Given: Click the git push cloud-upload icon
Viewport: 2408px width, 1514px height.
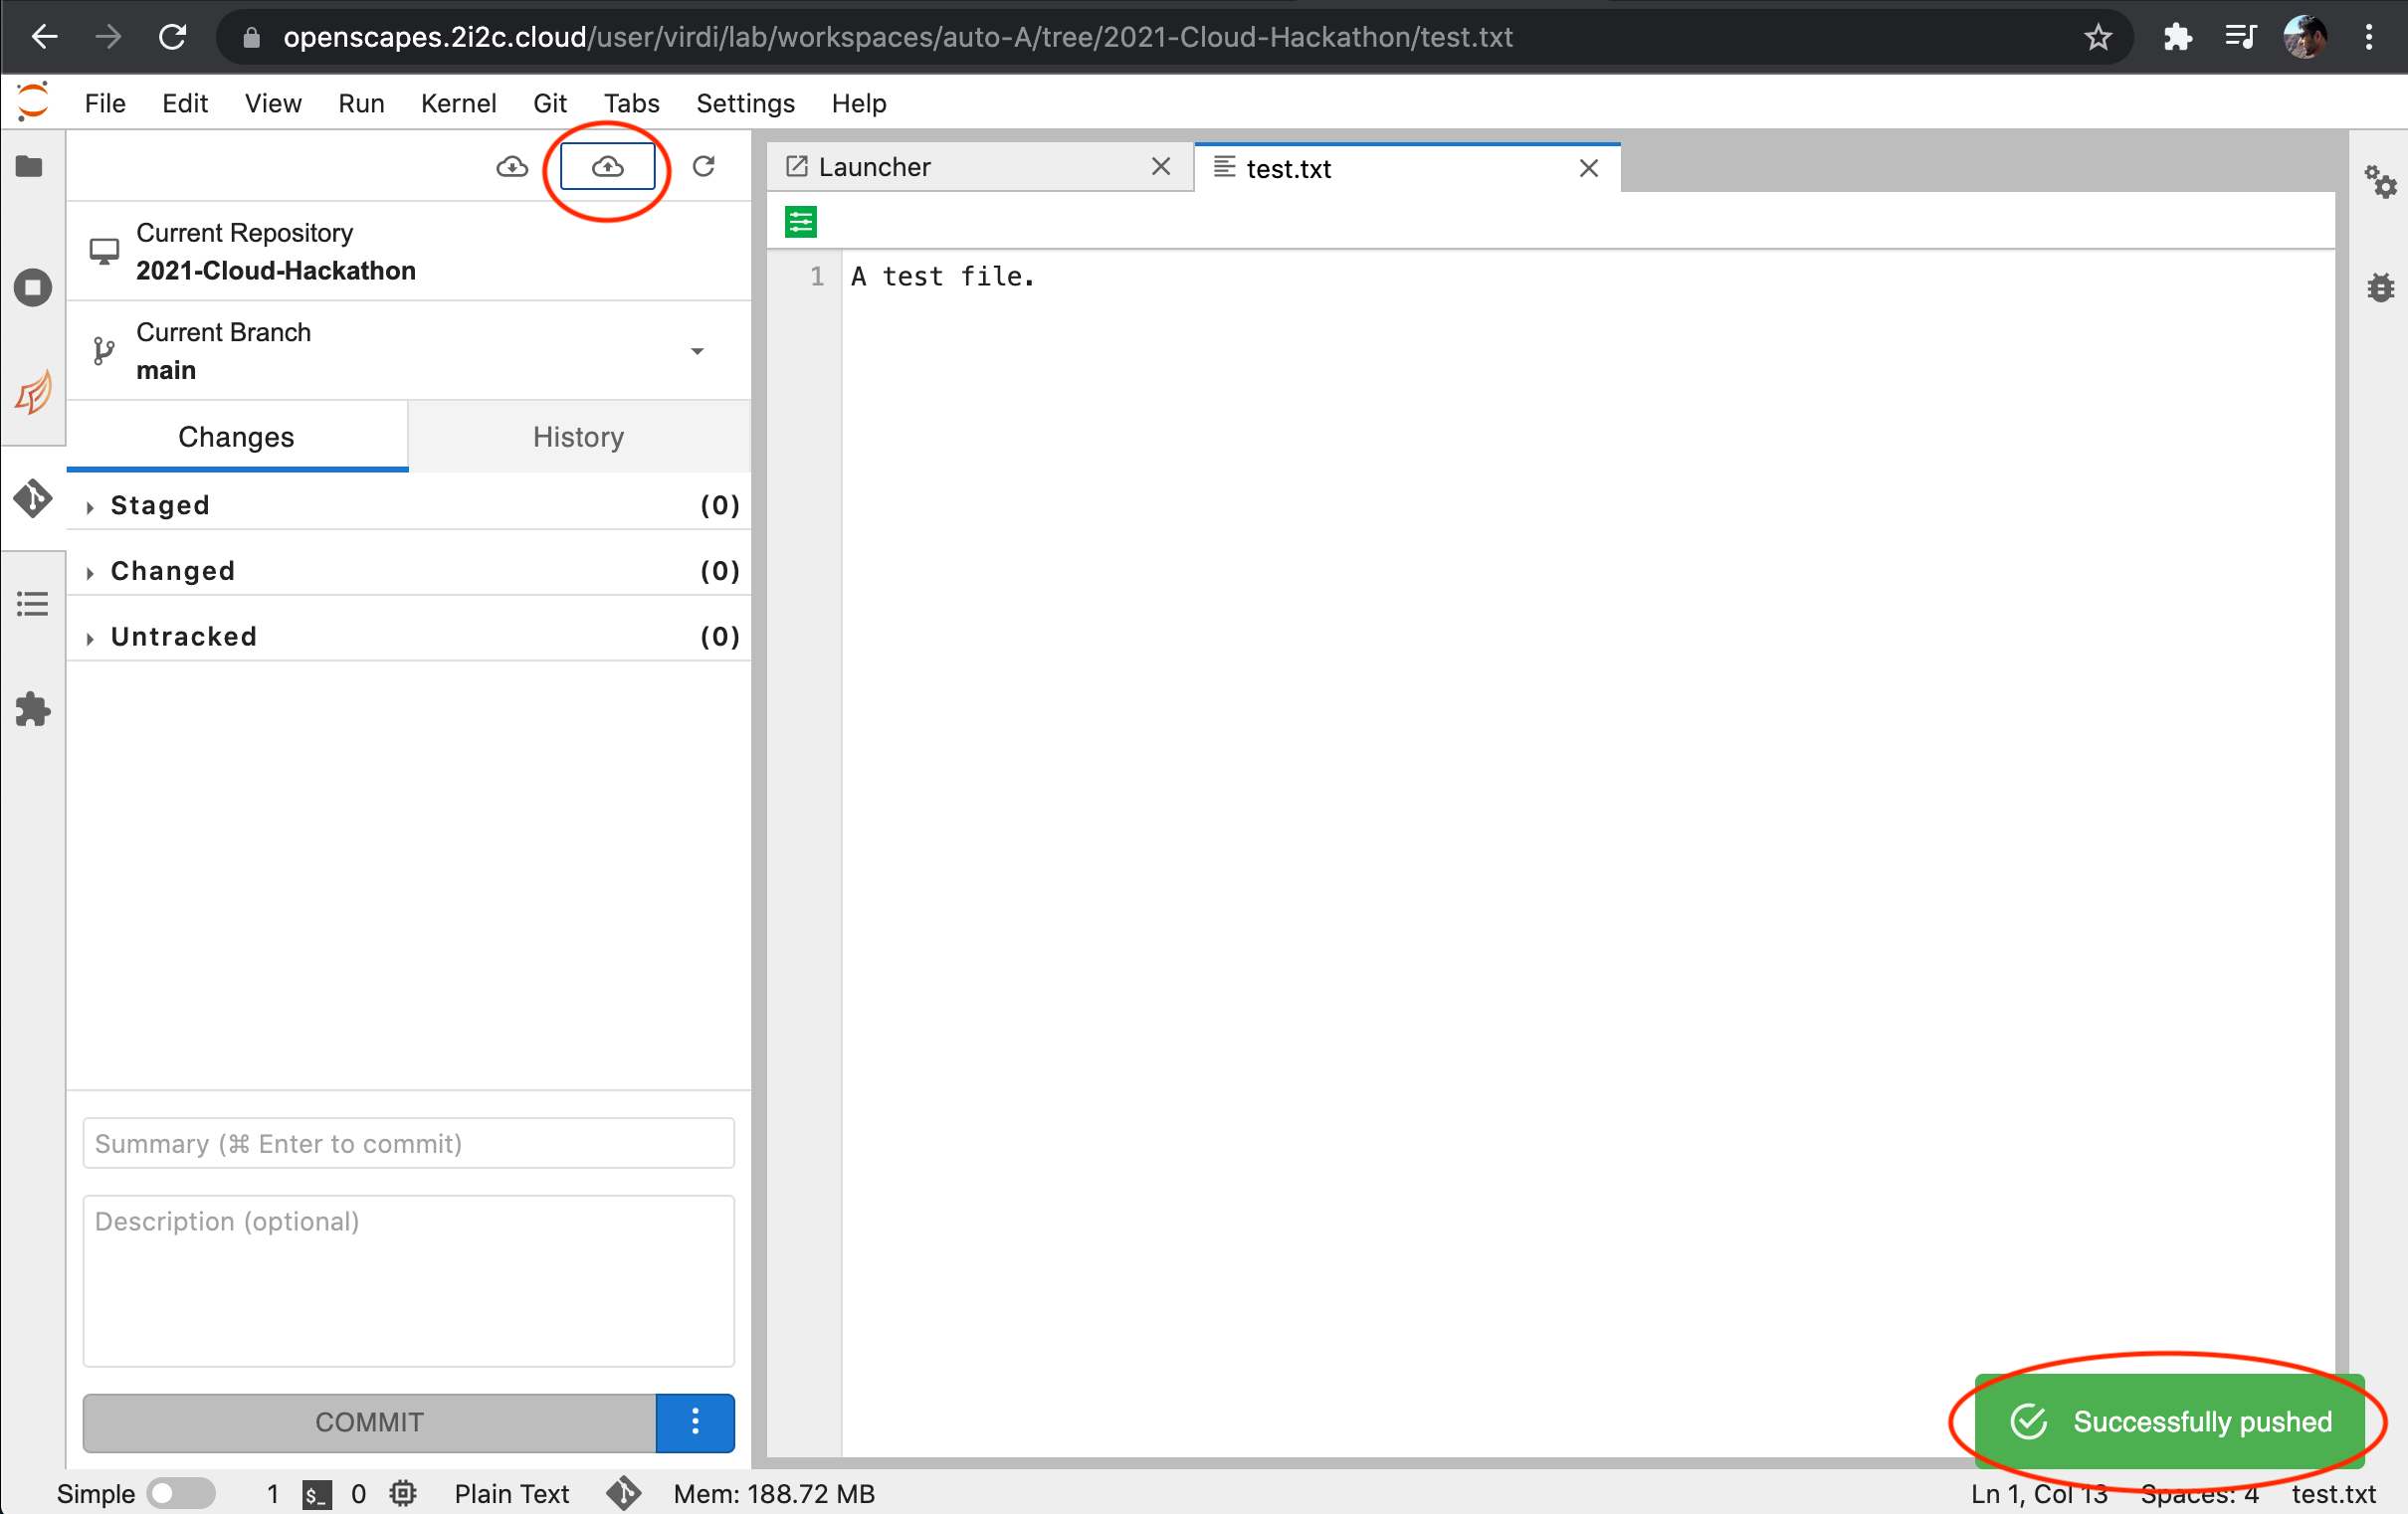Looking at the screenshot, I should (x=607, y=166).
